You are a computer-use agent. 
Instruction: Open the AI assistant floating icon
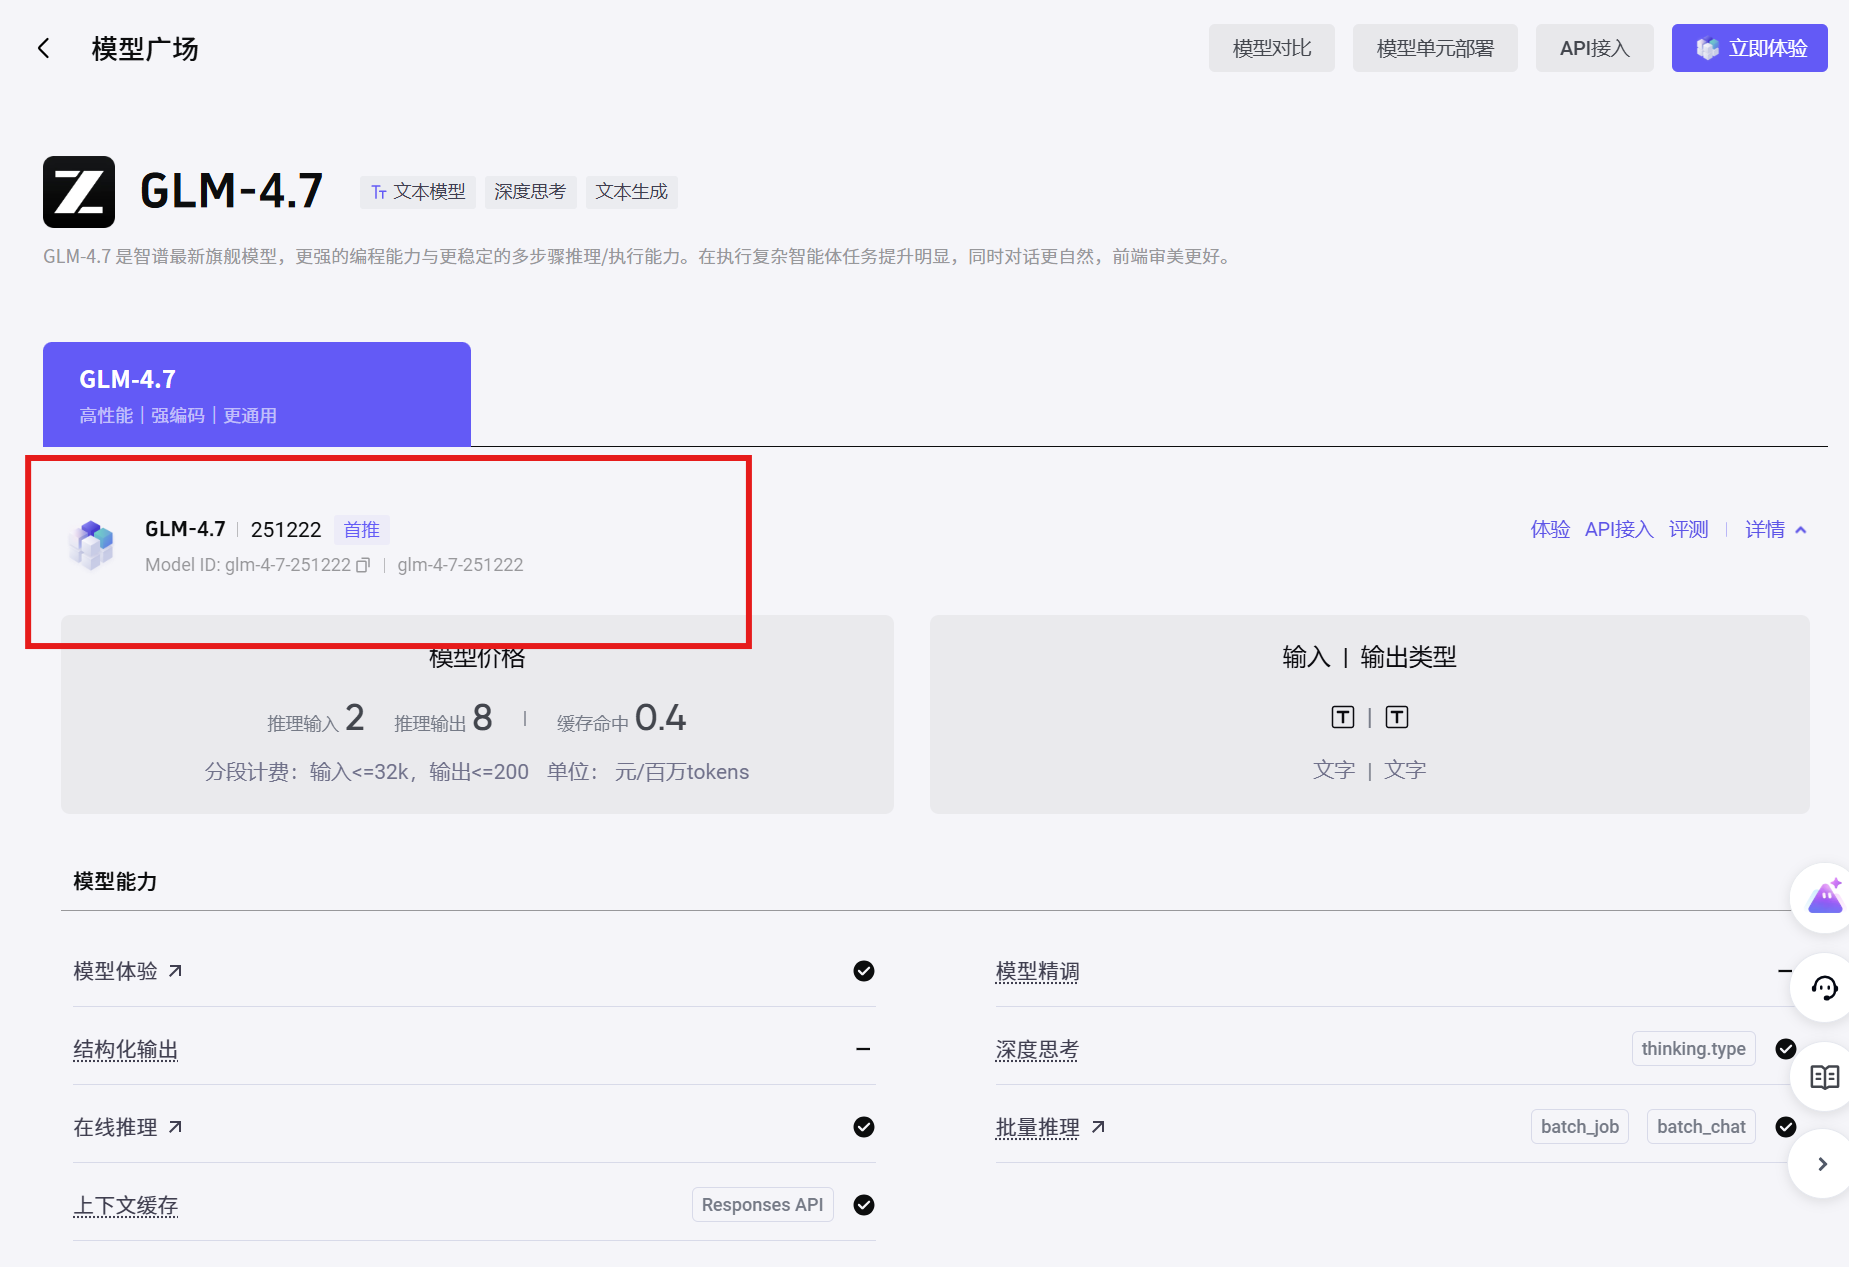coord(1825,897)
